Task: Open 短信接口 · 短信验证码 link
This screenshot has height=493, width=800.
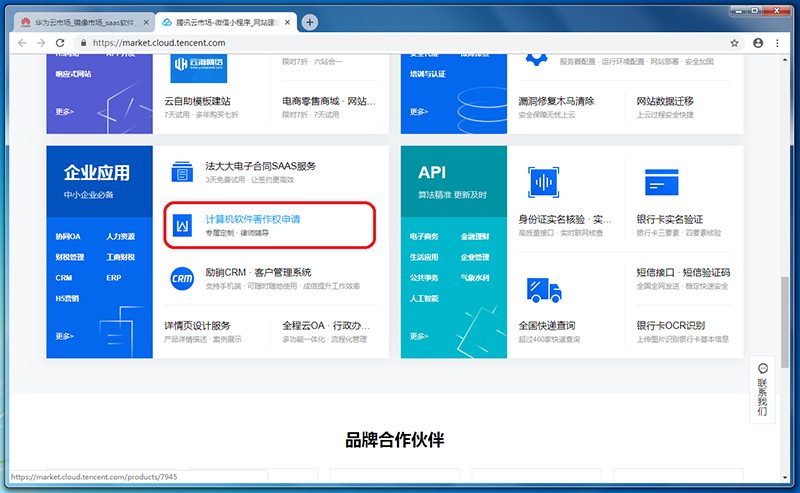Action: pos(683,273)
